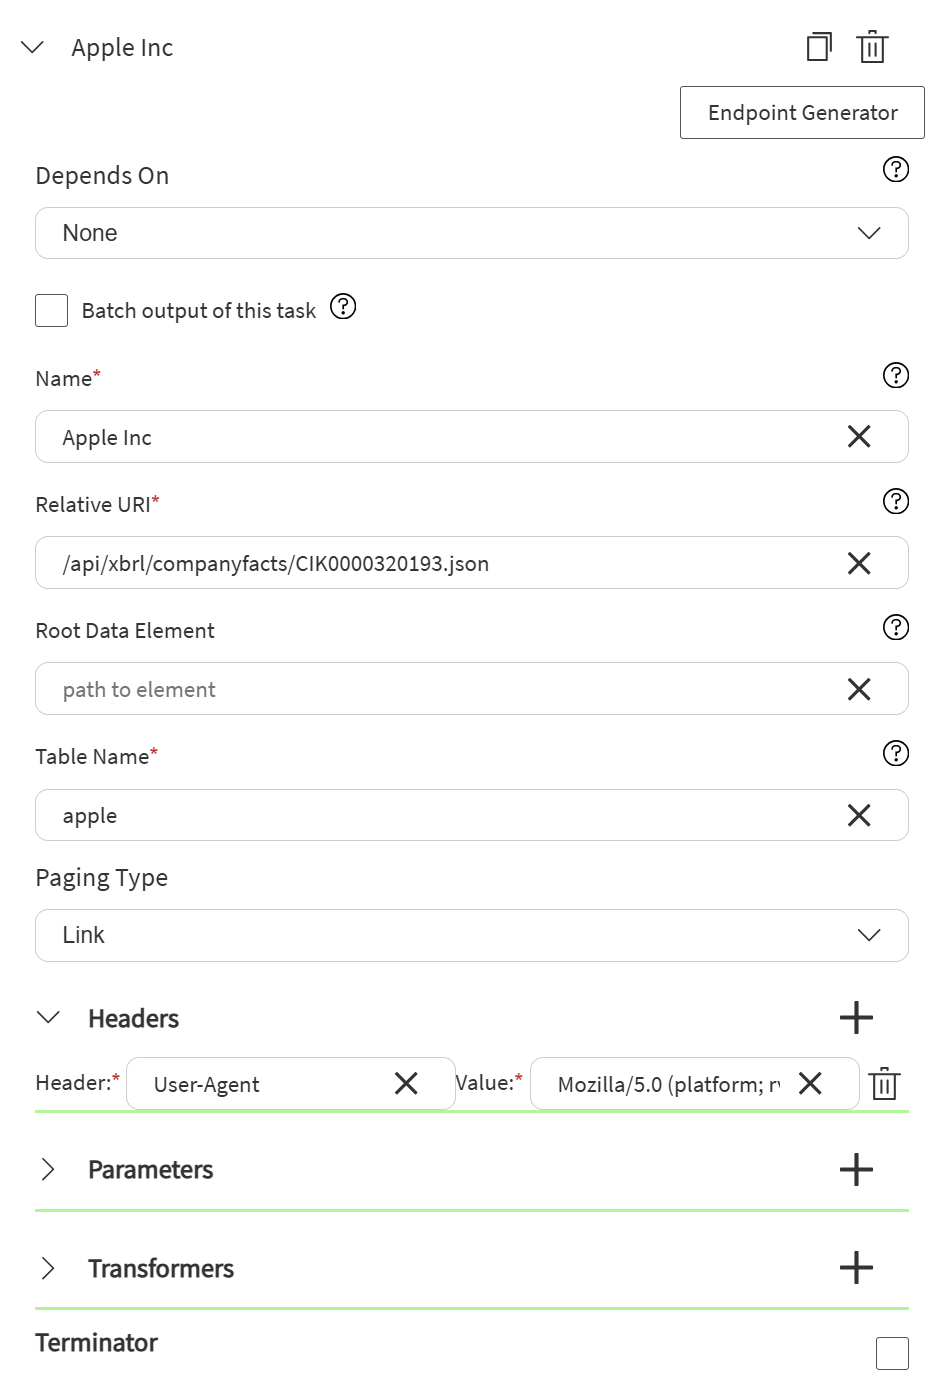This screenshot has height=1382, width=950.
Task: Click into the Root Data Element field
Action: 440,689
